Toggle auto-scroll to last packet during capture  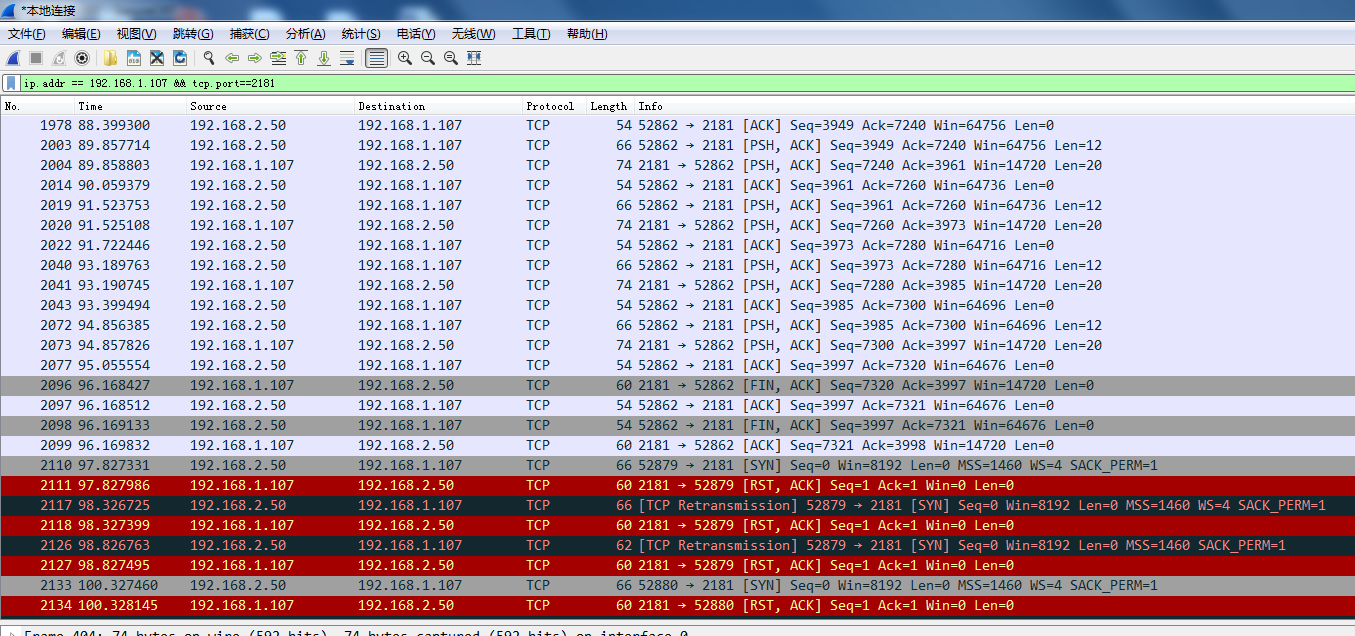point(347,58)
